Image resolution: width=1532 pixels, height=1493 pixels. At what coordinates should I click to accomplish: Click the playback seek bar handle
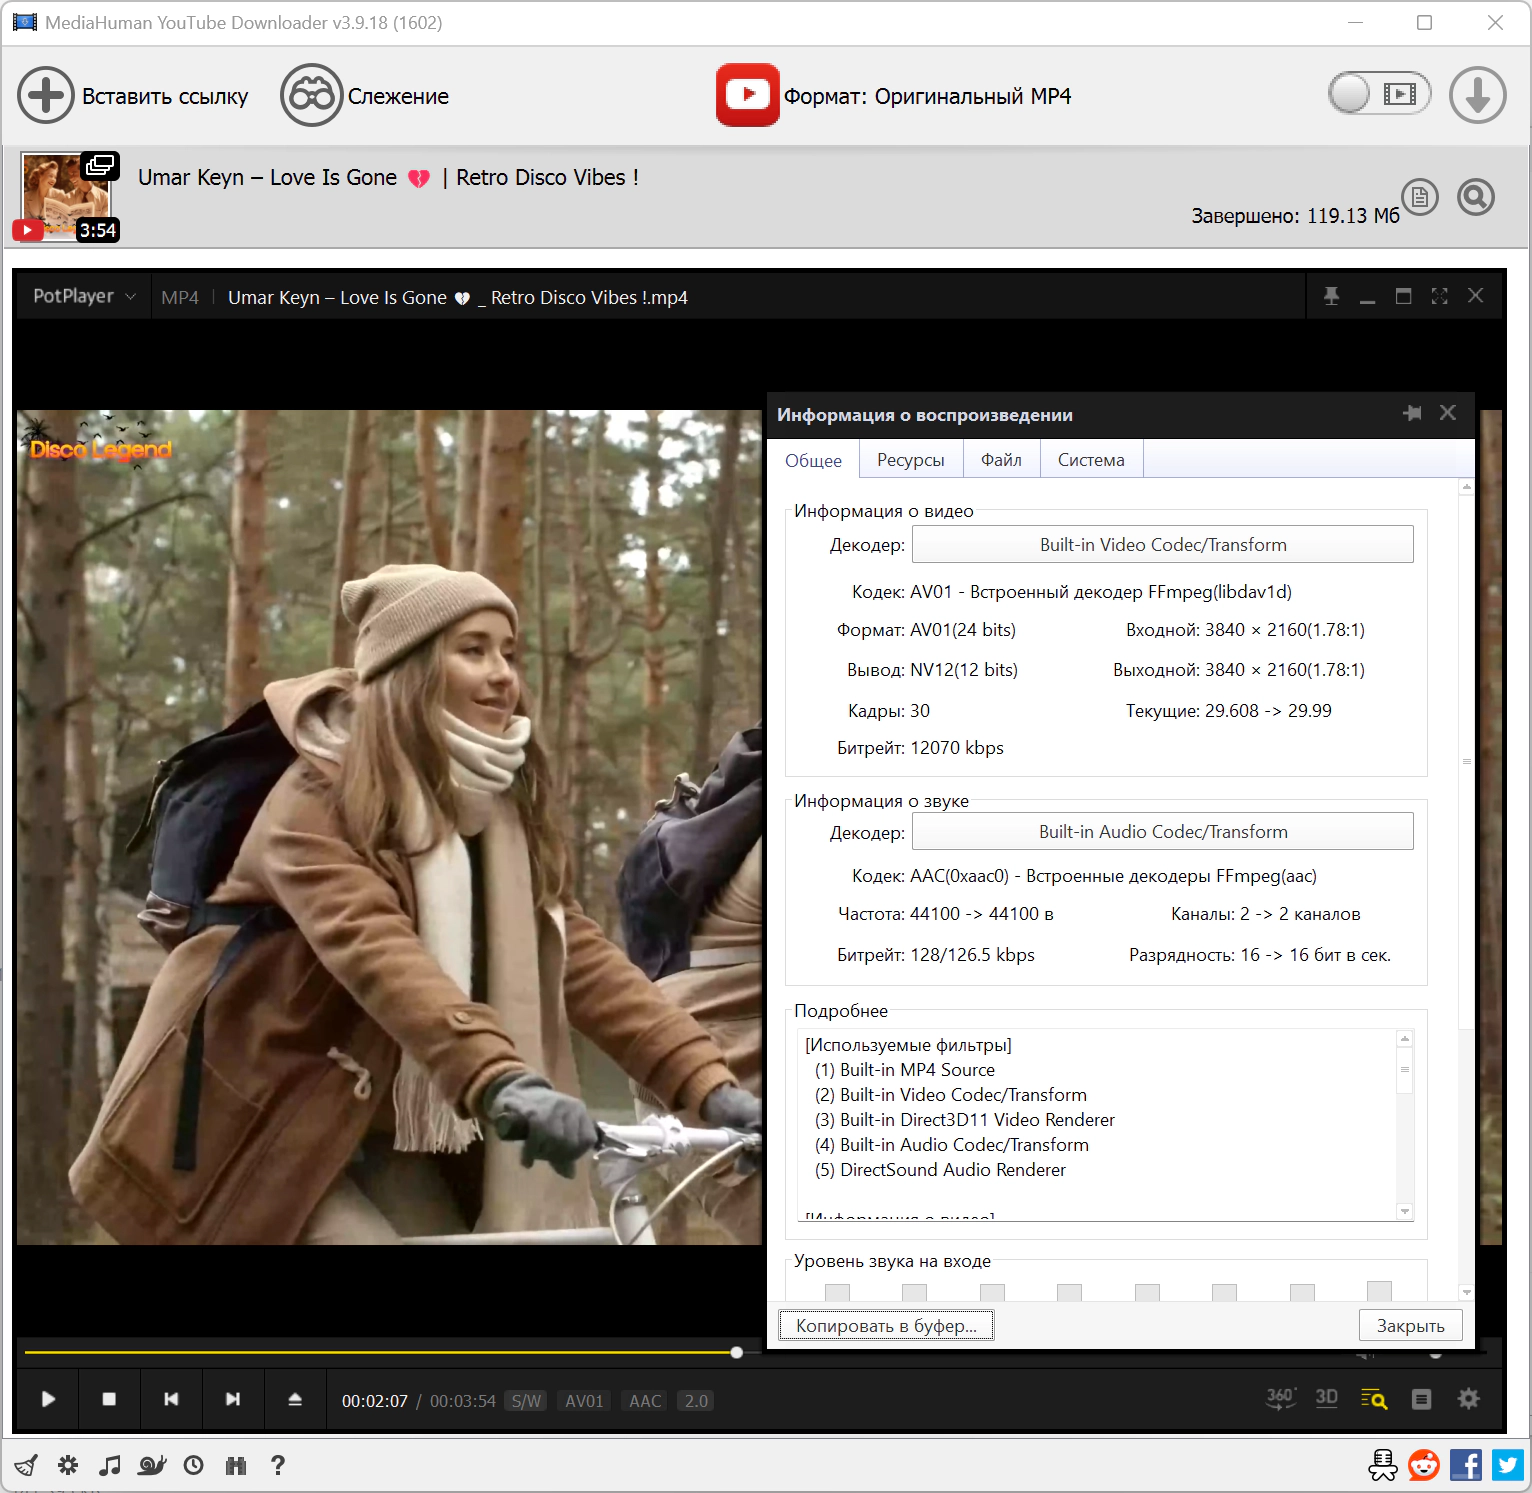tap(737, 1352)
